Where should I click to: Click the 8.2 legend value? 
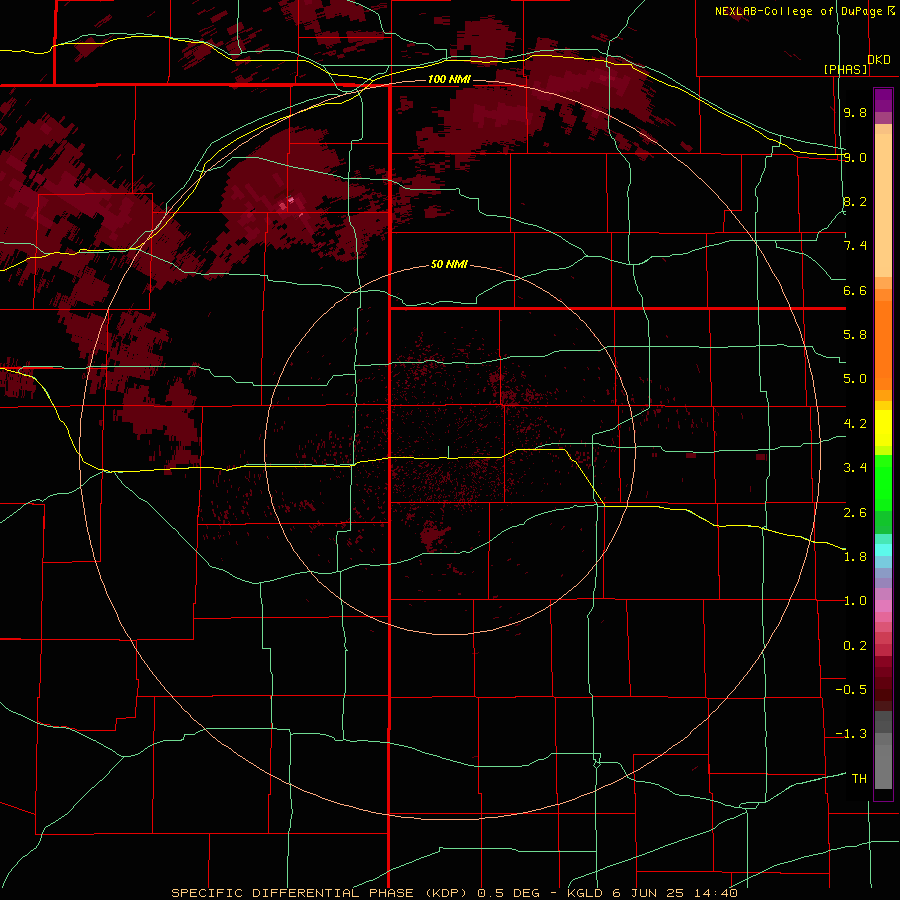855,201
